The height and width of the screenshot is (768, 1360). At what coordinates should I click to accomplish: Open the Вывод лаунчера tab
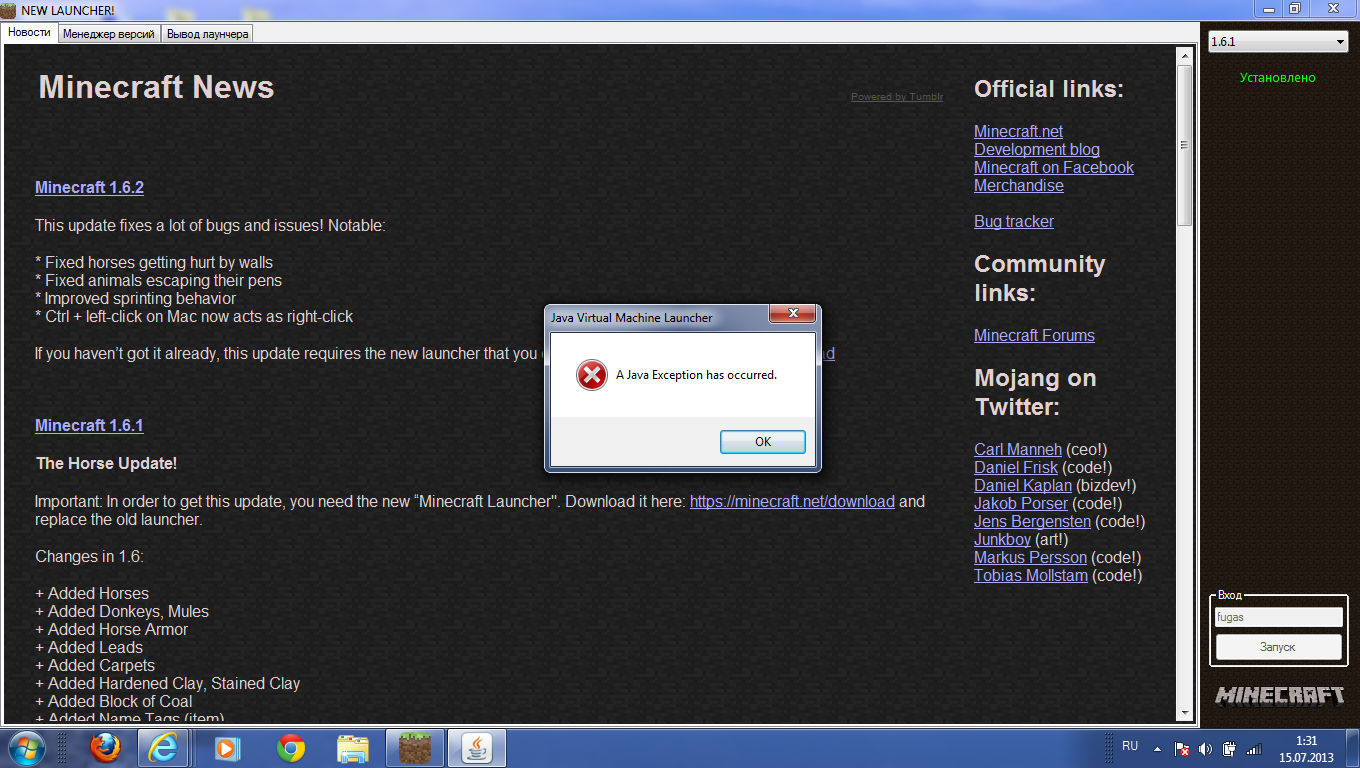(207, 33)
